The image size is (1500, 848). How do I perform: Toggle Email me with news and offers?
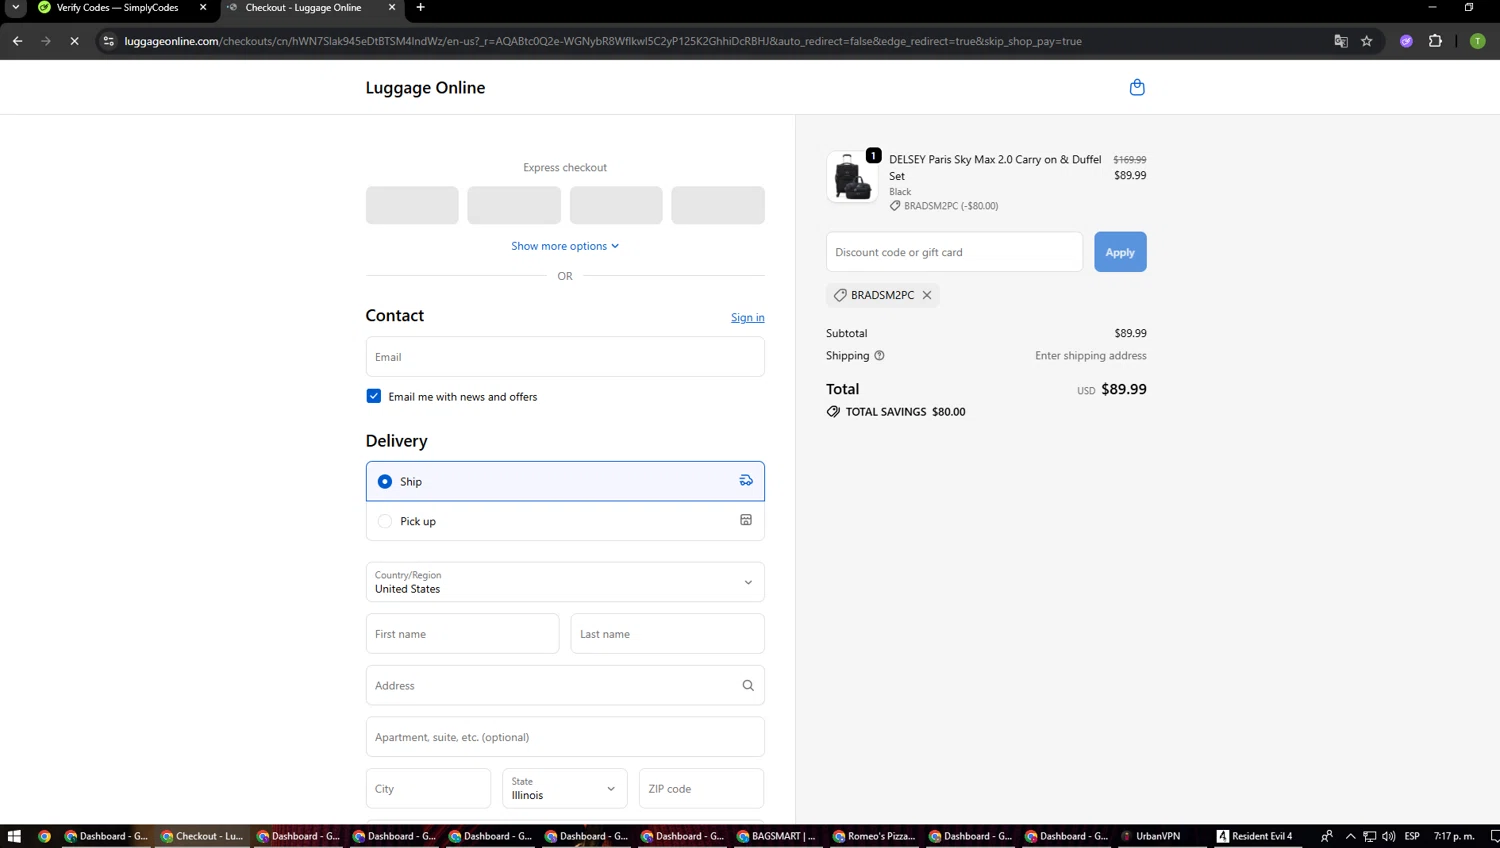tap(374, 396)
